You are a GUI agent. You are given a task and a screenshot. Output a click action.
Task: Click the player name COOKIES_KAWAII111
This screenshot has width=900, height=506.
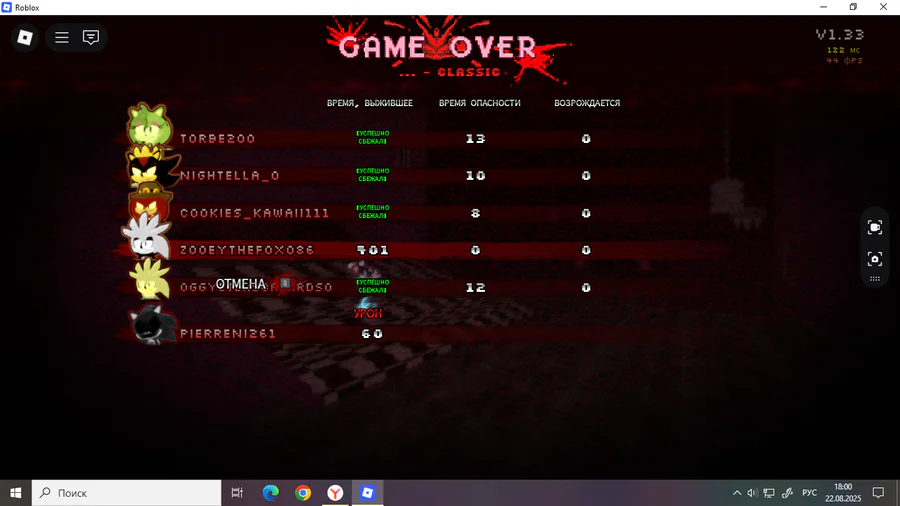pos(255,213)
